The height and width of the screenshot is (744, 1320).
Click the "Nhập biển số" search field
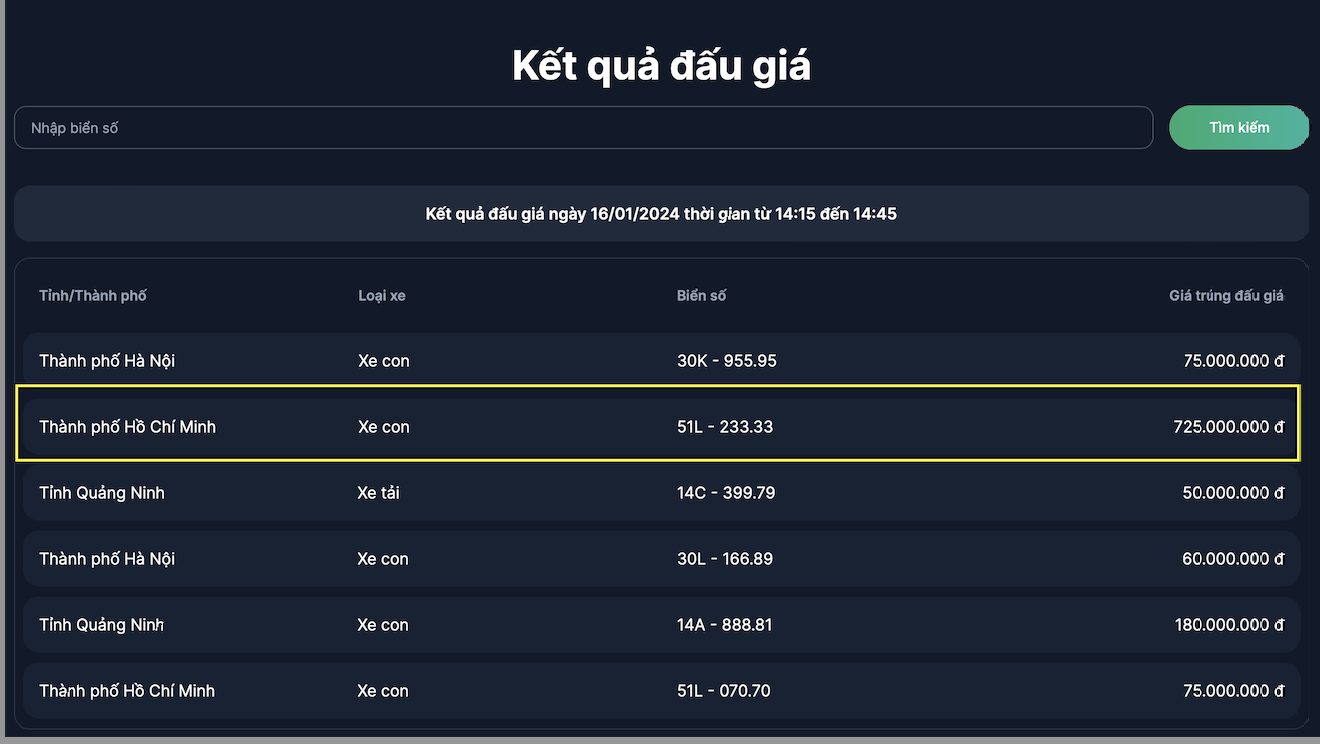(x=583, y=128)
